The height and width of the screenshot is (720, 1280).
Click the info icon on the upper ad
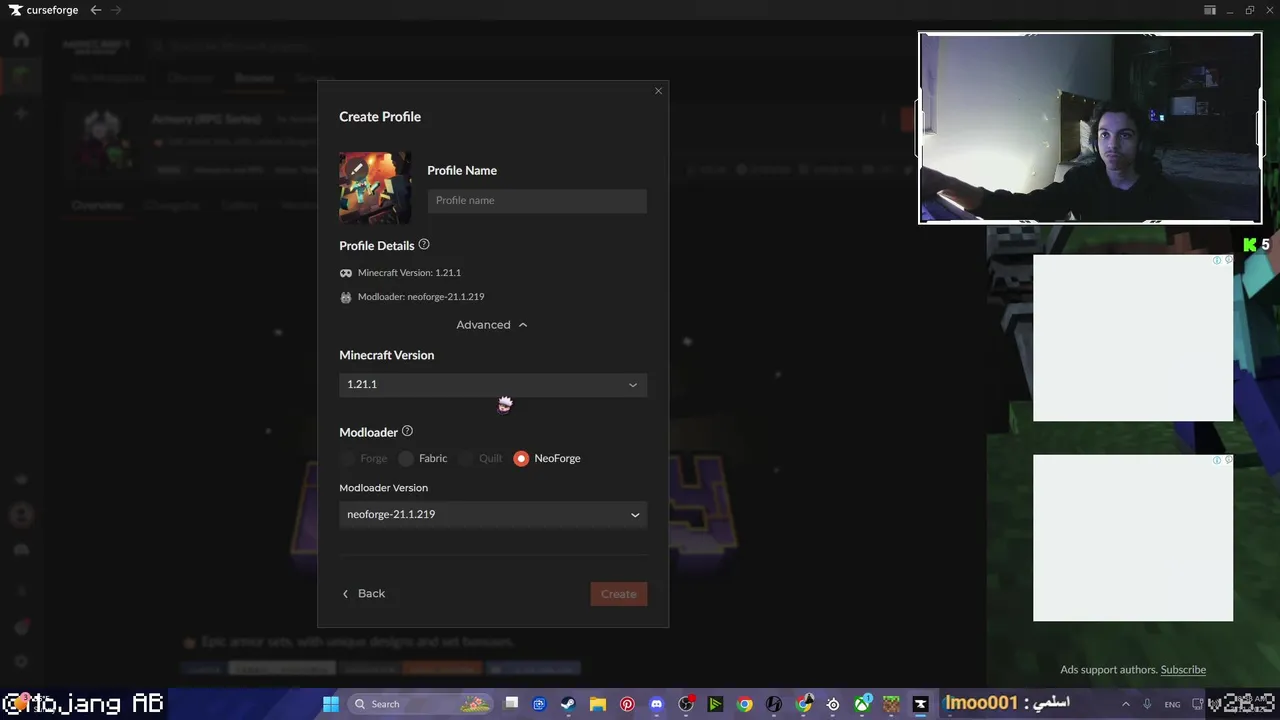pyautogui.click(x=1217, y=260)
